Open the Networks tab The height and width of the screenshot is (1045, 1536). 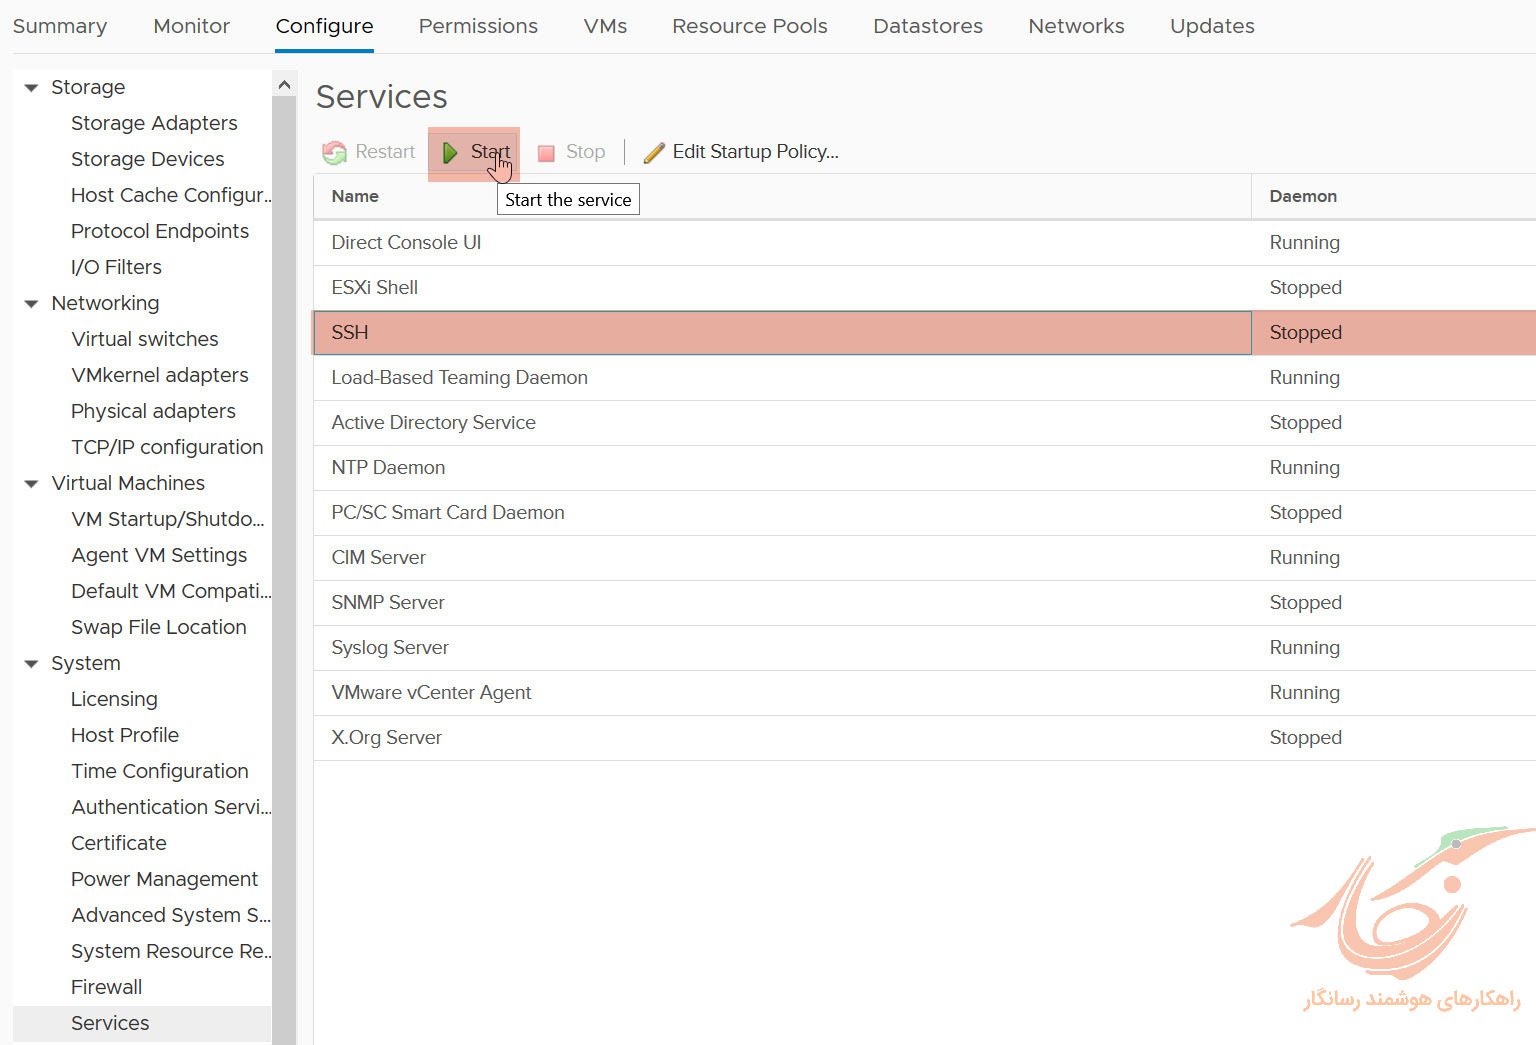(x=1076, y=26)
